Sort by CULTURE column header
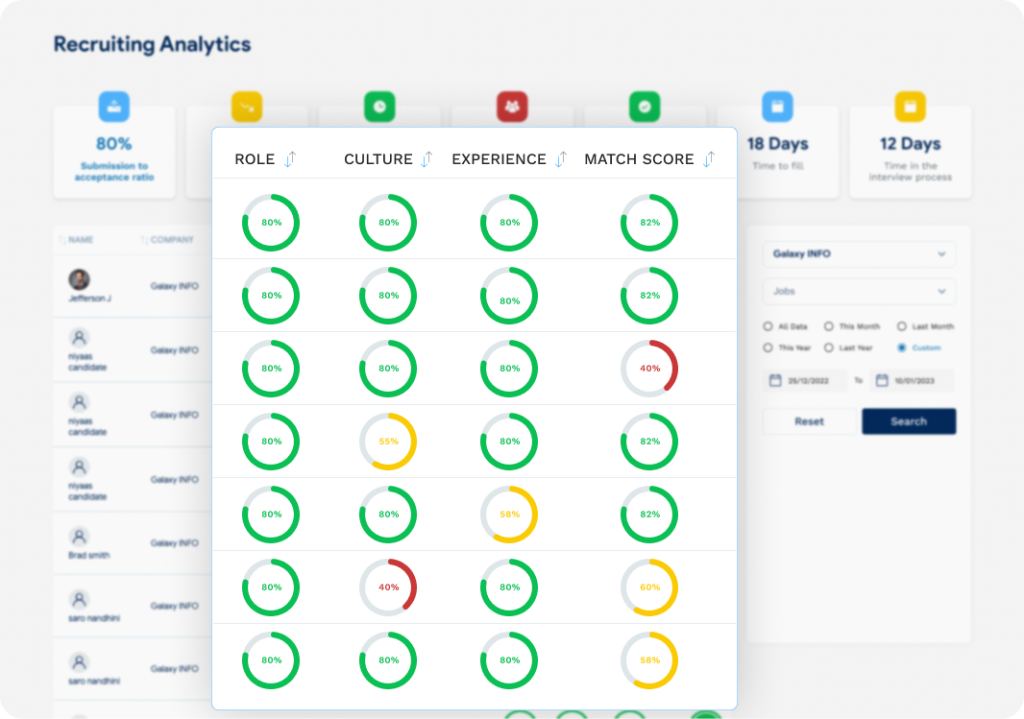Image resolution: width=1024 pixels, height=719 pixels. click(378, 159)
